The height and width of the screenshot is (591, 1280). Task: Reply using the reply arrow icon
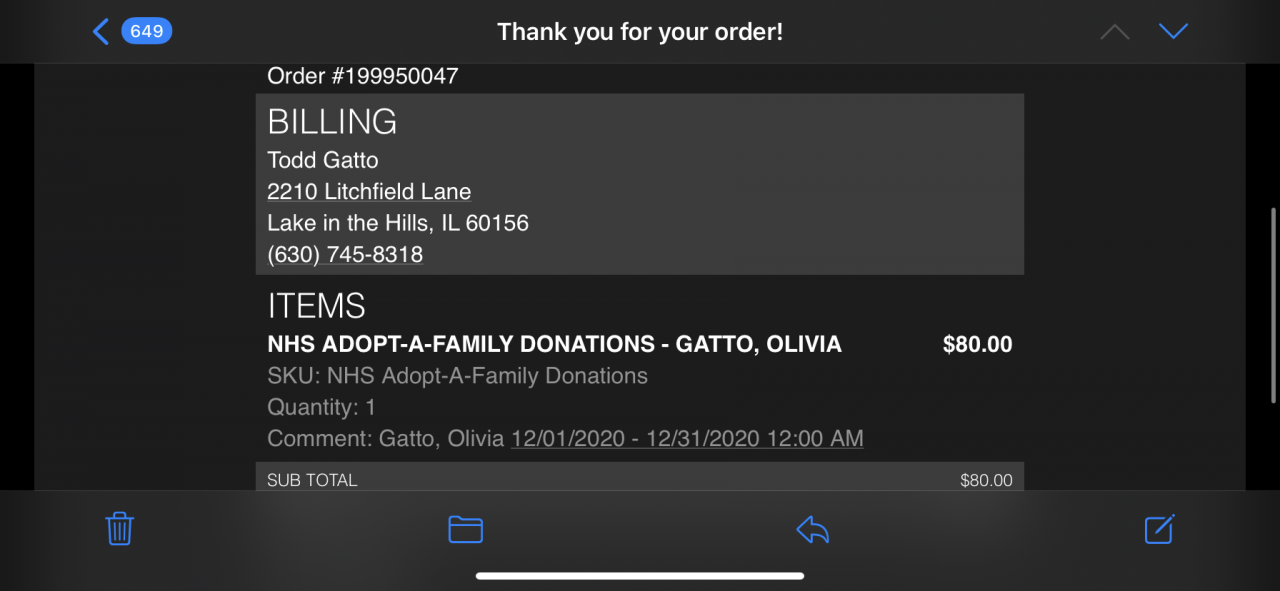tap(812, 529)
